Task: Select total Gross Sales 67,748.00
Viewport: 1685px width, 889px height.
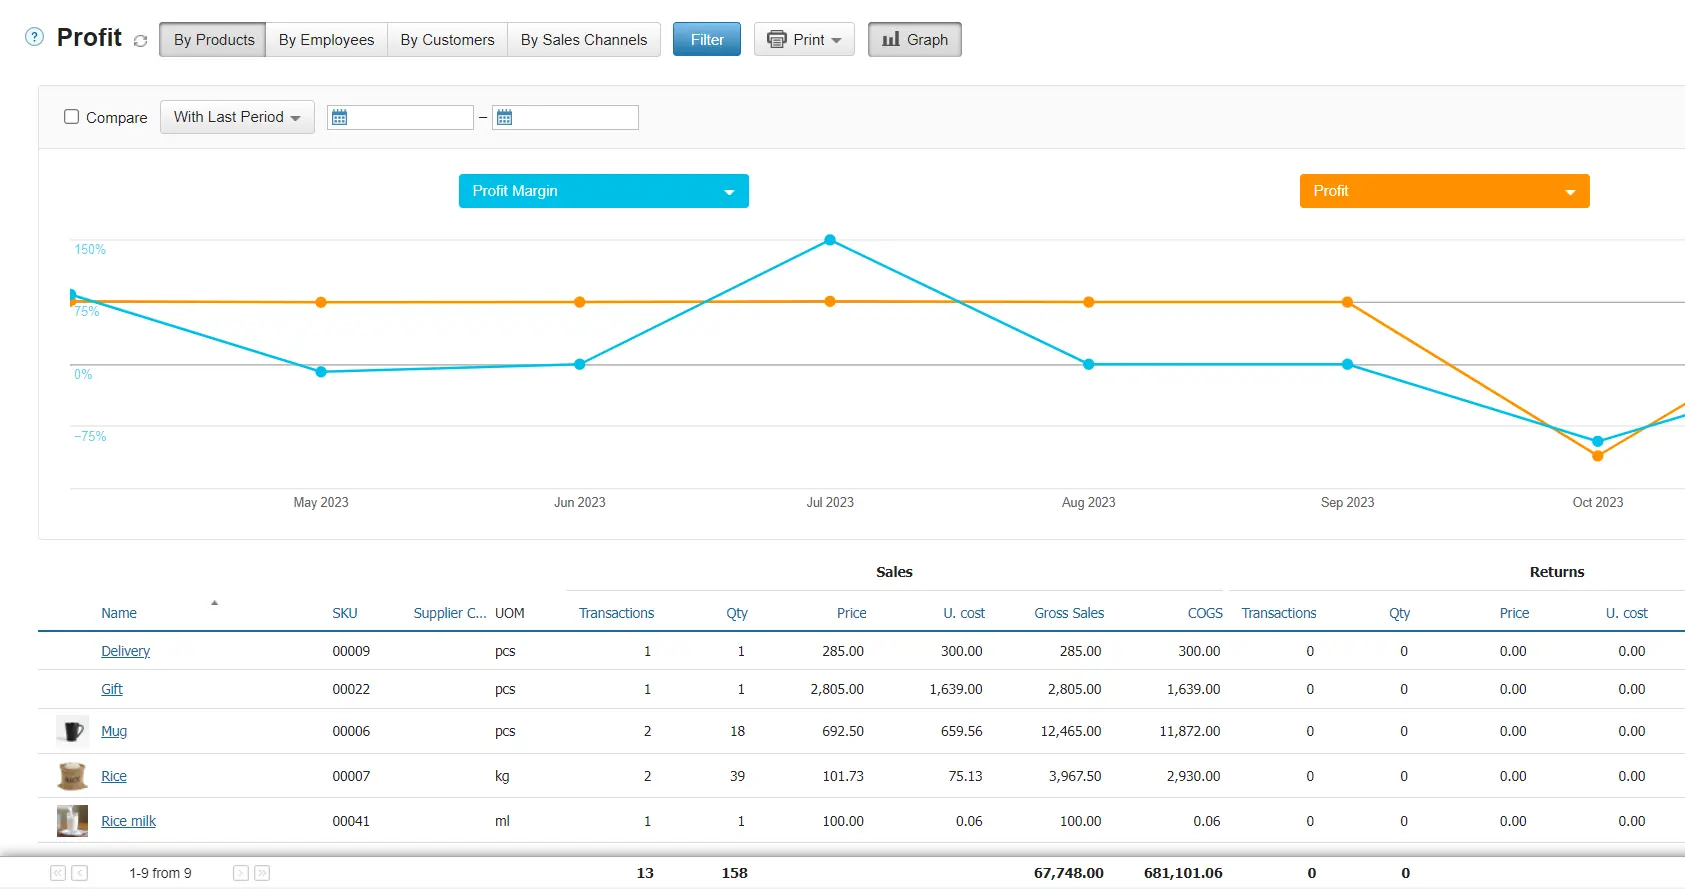Action: [x=1069, y=873]
